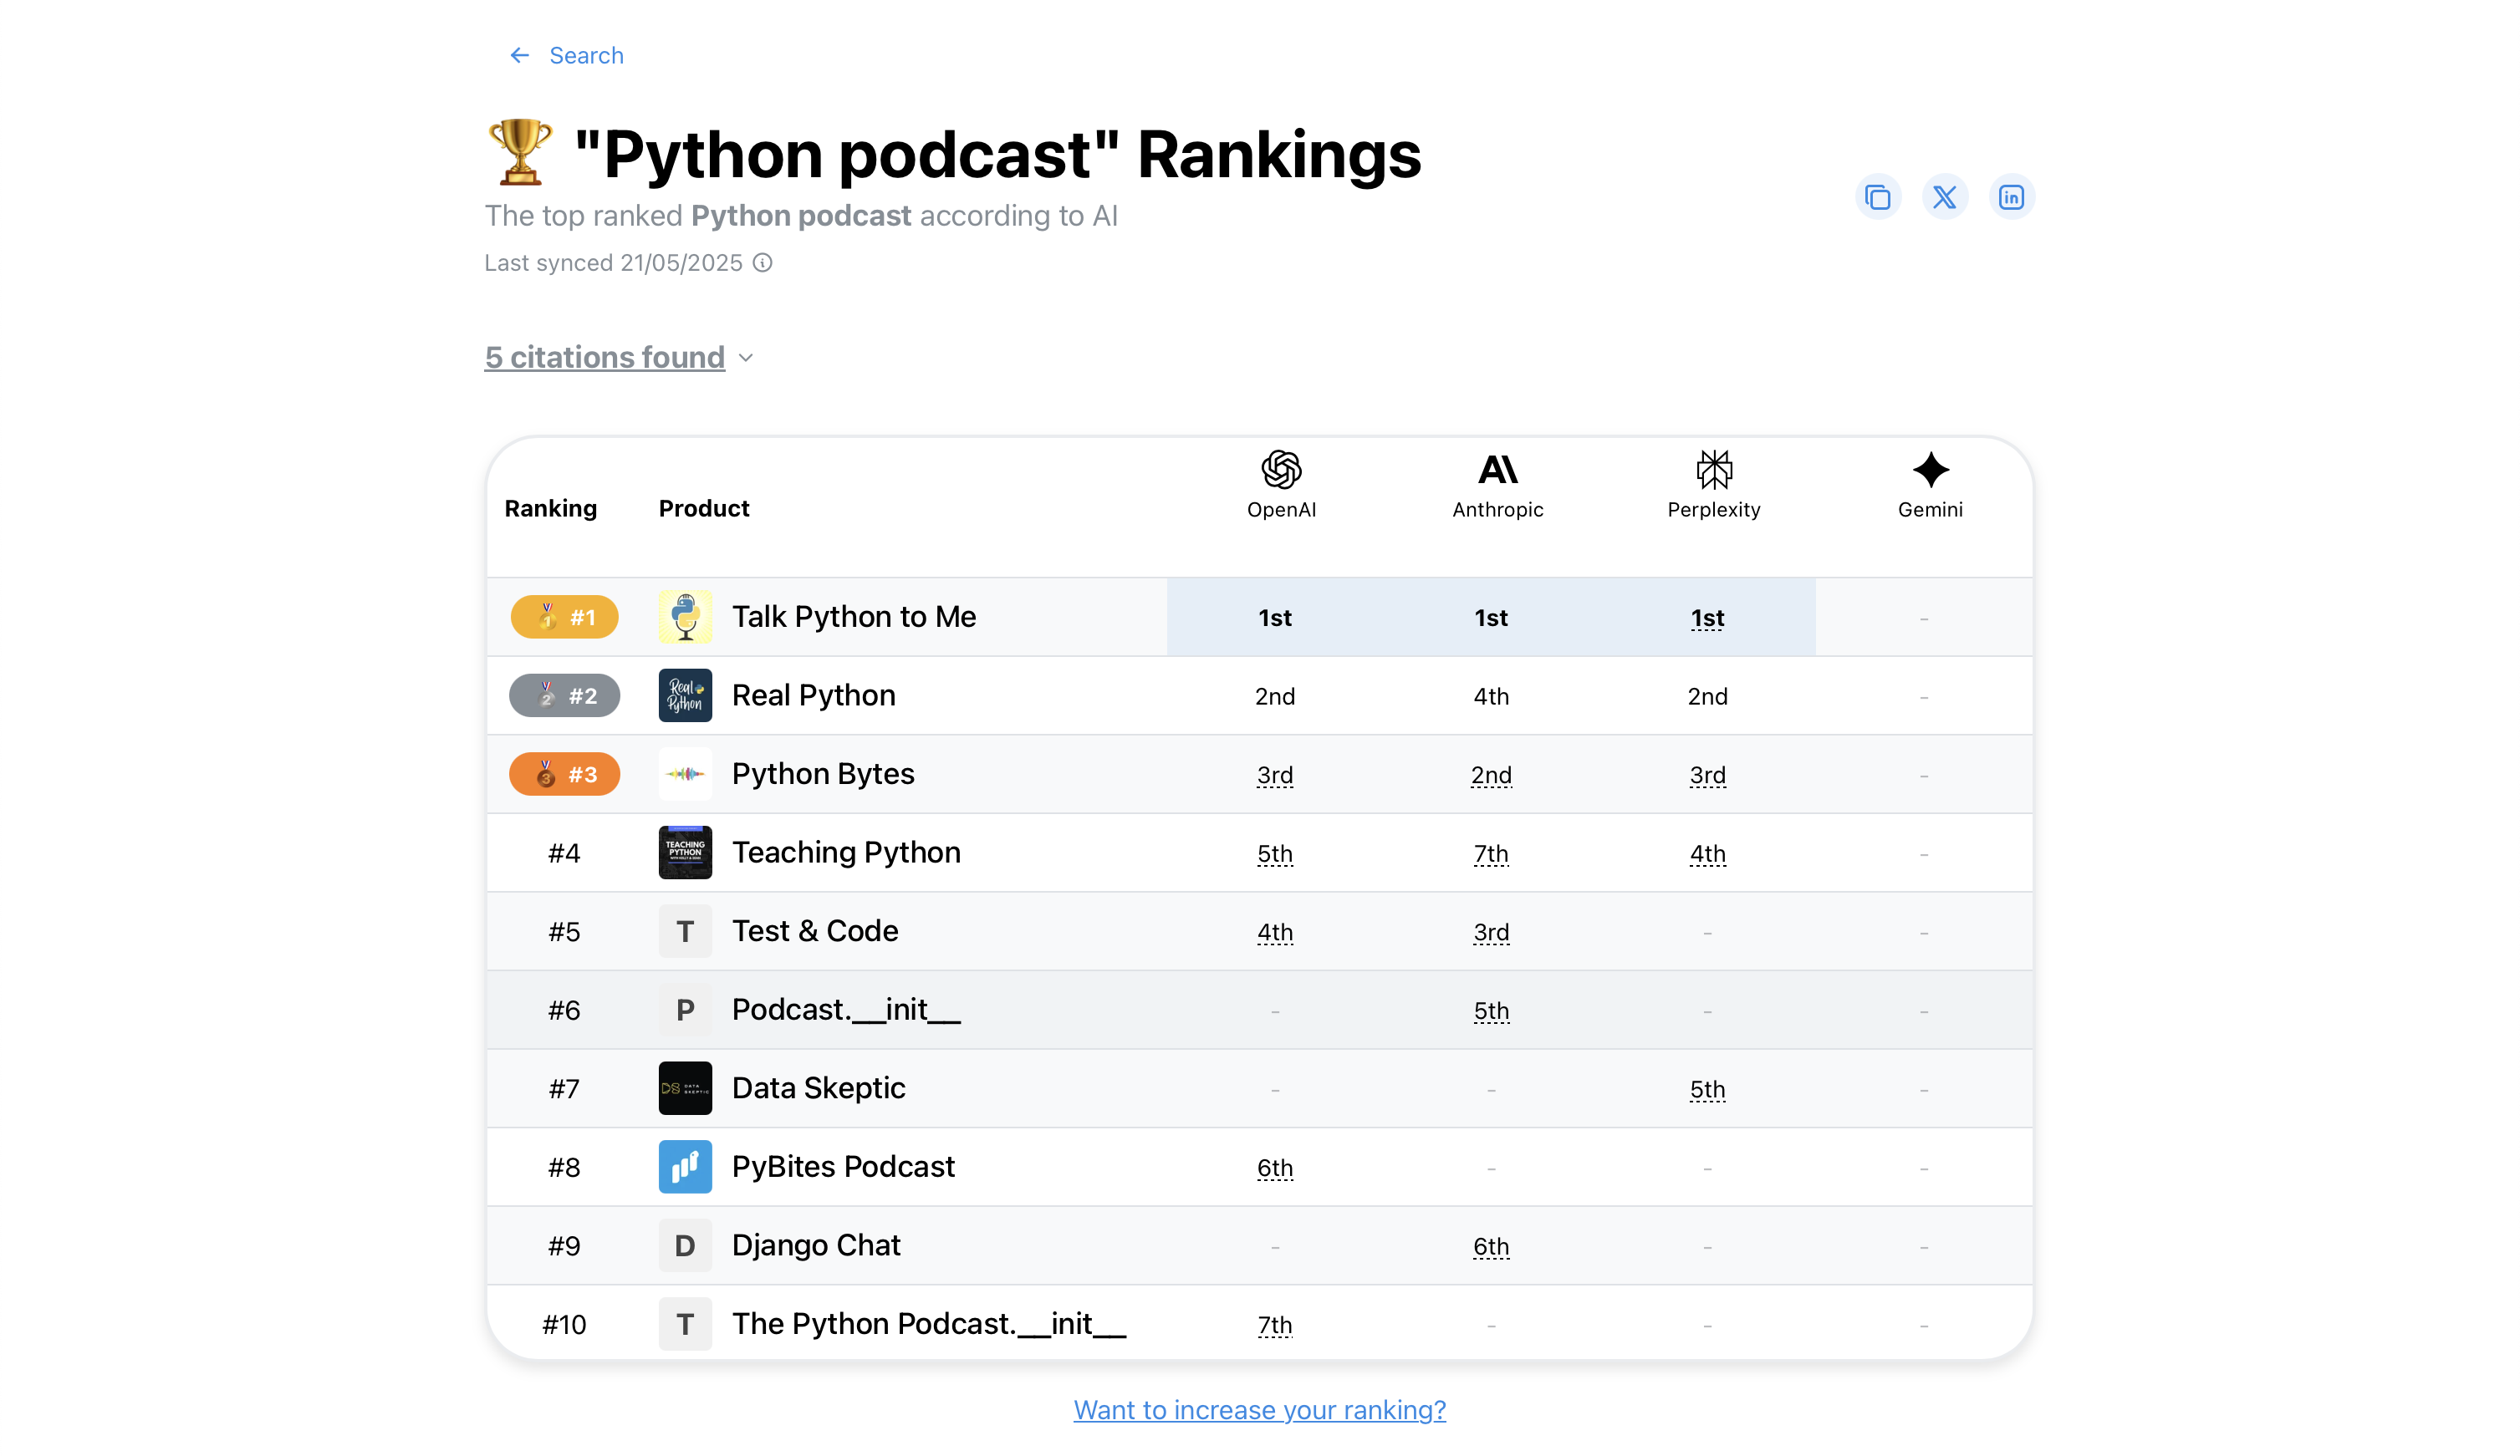The height and width of the screenshot is (1456, 2520).
Task: Click the OpenAI logo column header
Action: pos(1281,470)
